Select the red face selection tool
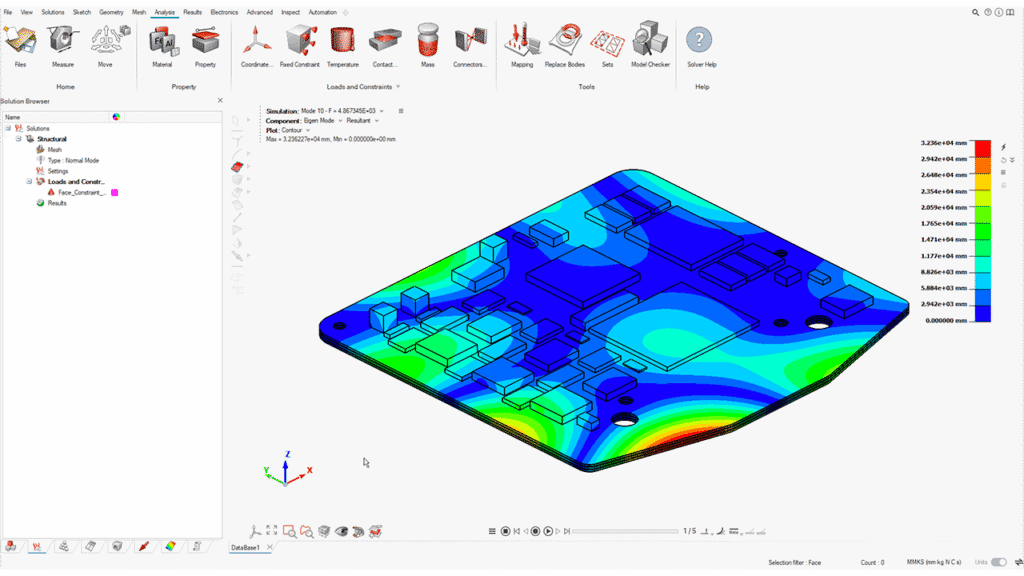 237,167
